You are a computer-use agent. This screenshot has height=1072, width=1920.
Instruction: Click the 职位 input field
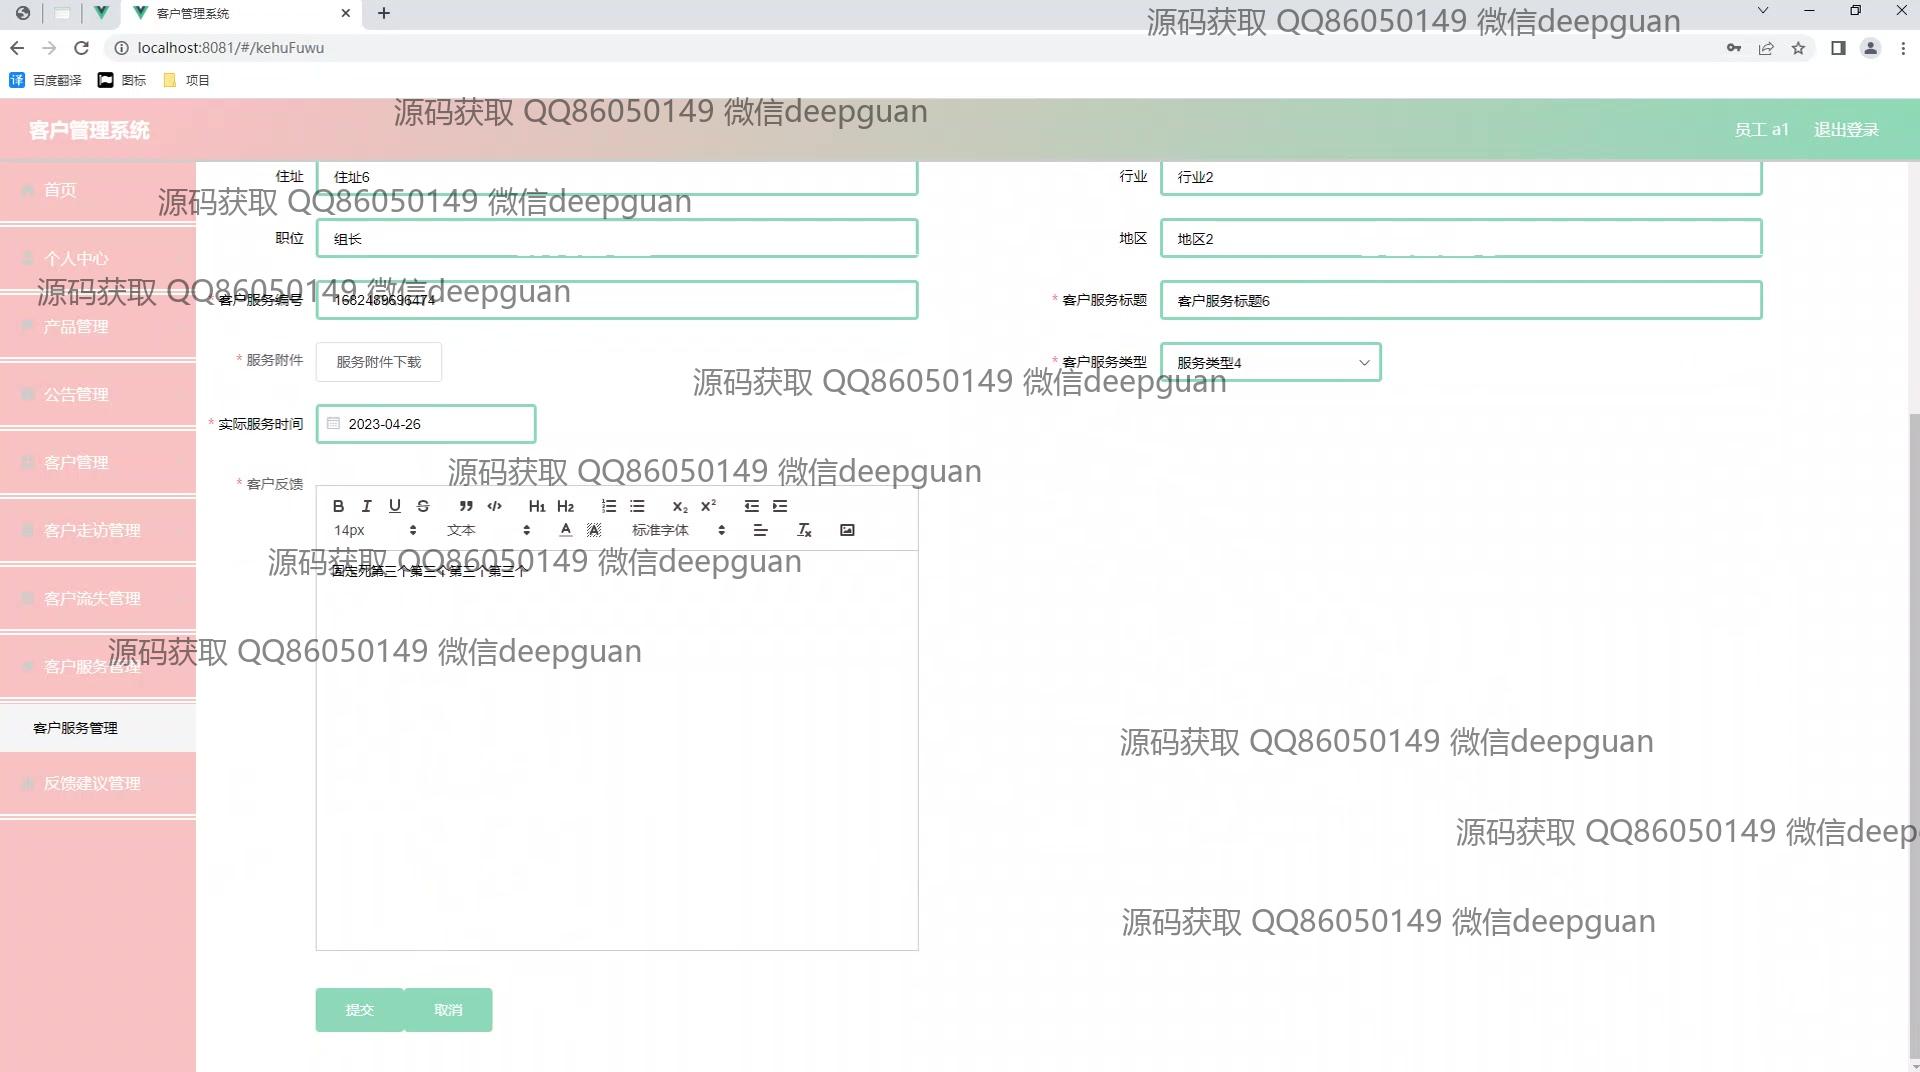coord(617,238)
